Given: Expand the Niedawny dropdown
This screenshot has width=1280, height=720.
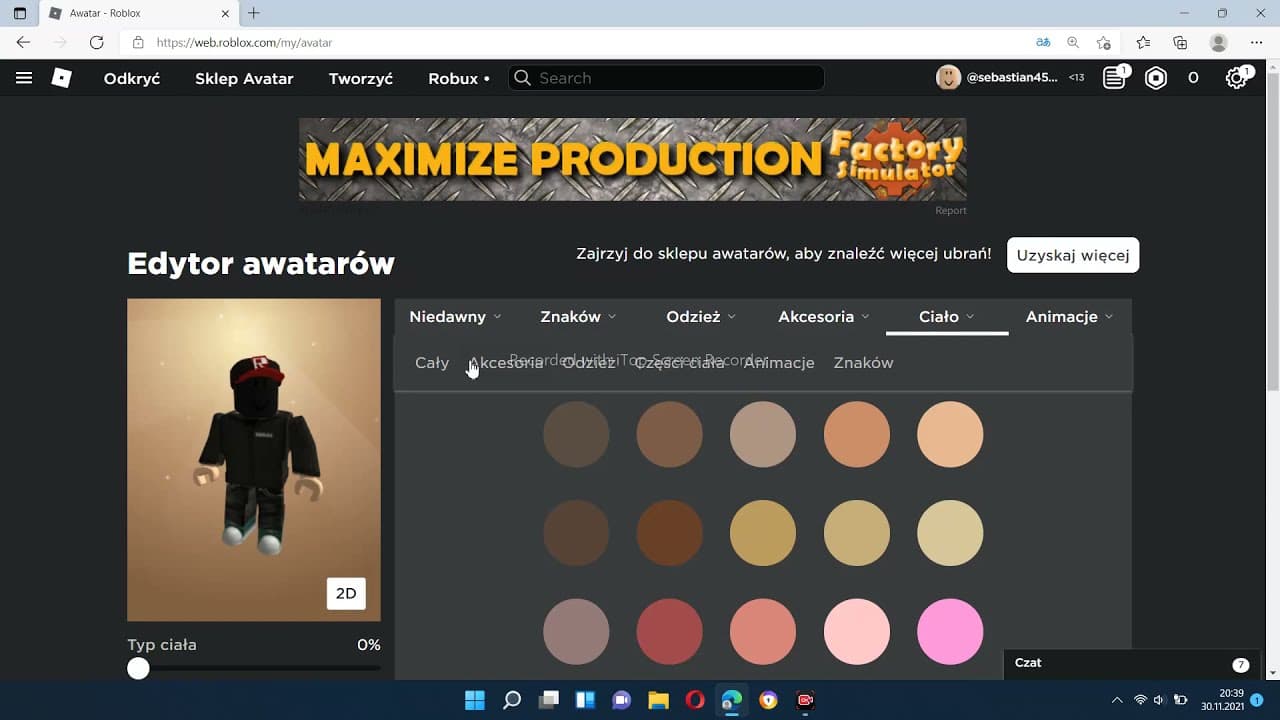Looking at the screenshot, I should coord(455,317).
